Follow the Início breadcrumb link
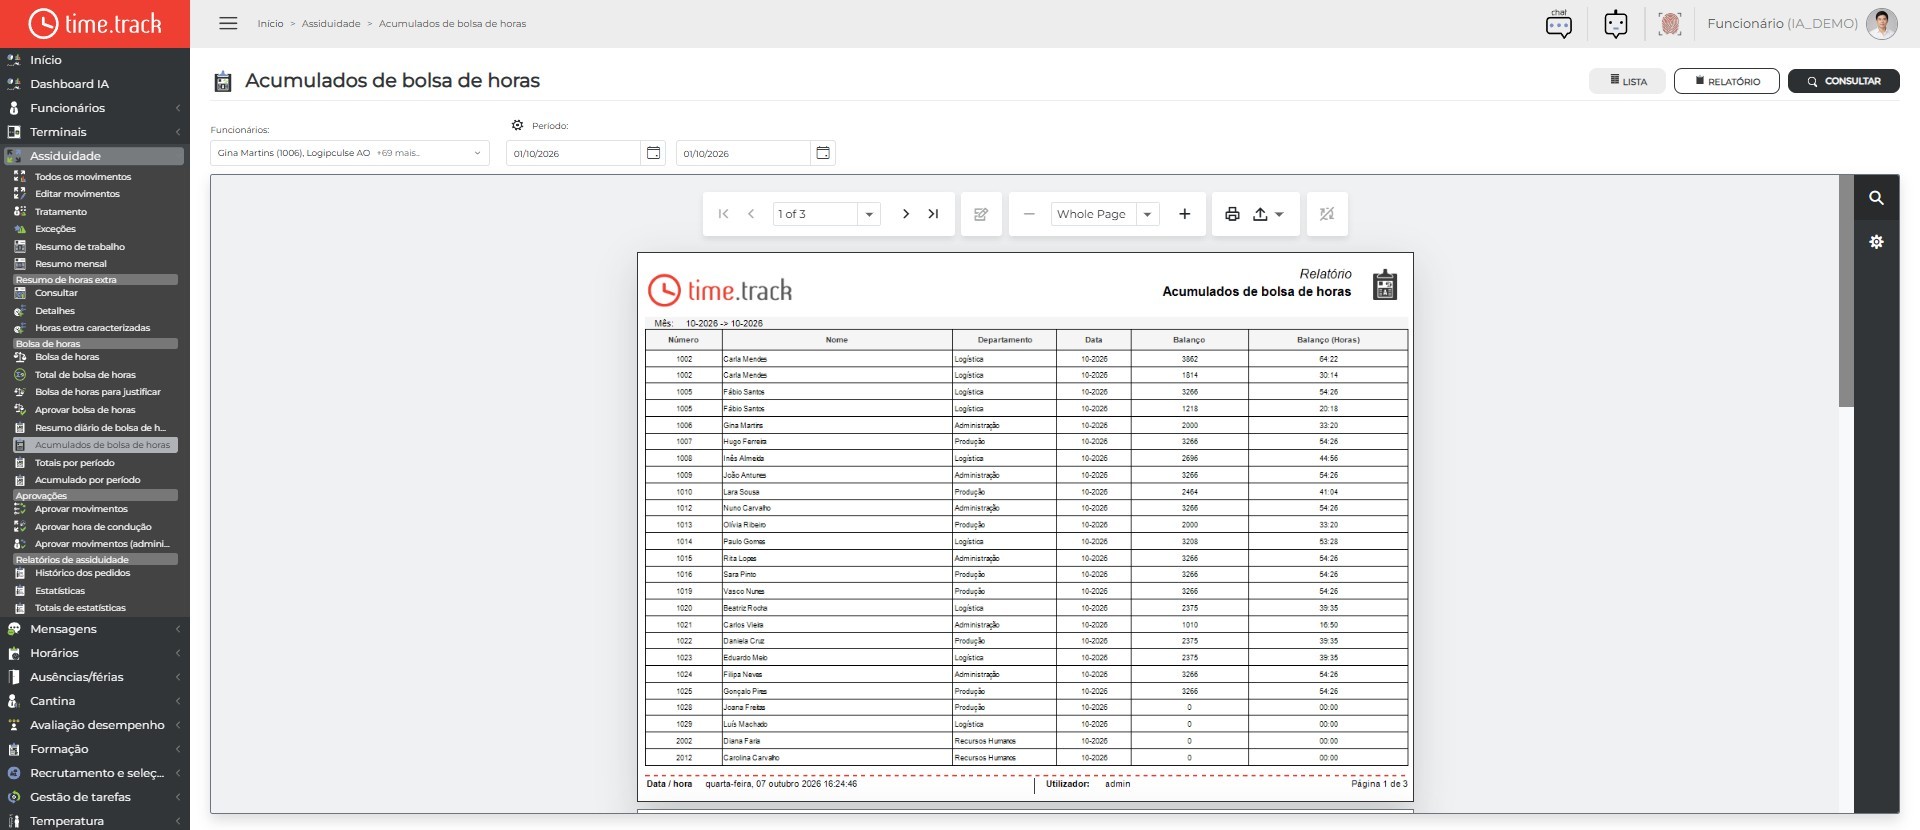The height and width of the screenshot is (830, 1920). pos(270,24)
